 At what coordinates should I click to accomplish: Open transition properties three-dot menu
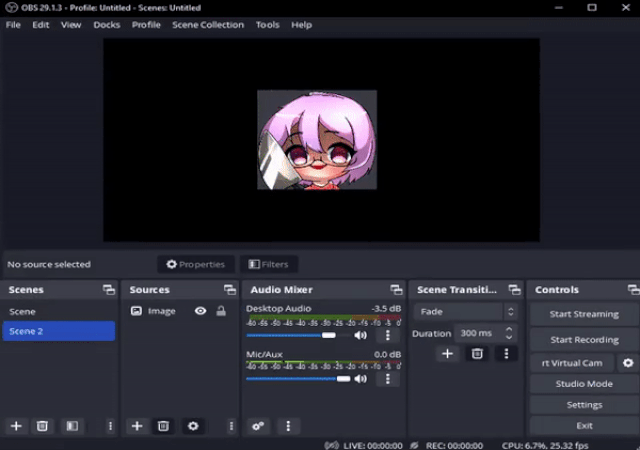pos(507,354)
